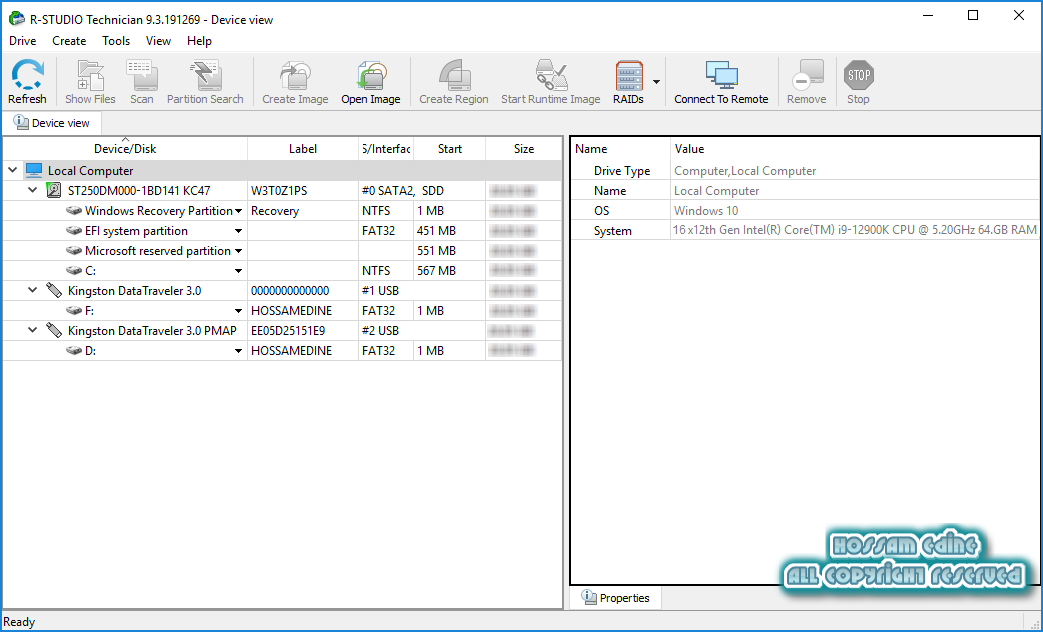Open the Tools menu

pos(116,41)
